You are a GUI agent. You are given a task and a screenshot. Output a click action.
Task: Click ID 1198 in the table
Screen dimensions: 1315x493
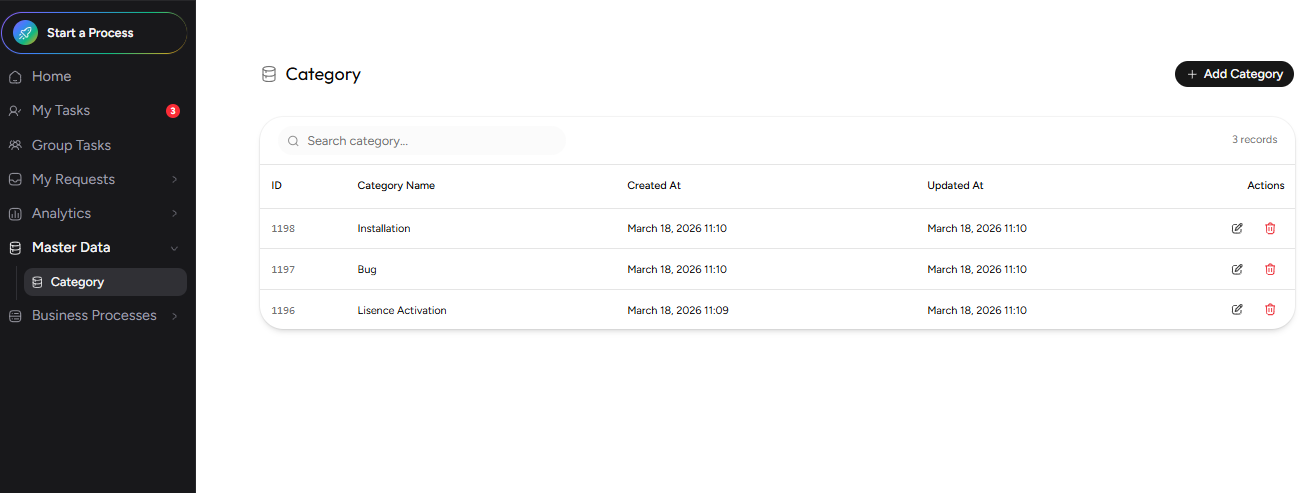(283, 229)
